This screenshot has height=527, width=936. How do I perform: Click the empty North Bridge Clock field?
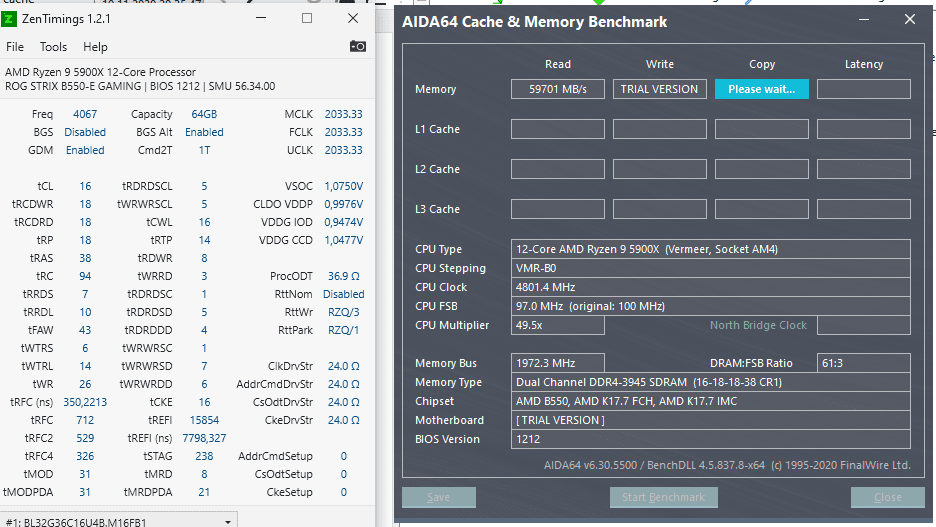coord(864,325)
